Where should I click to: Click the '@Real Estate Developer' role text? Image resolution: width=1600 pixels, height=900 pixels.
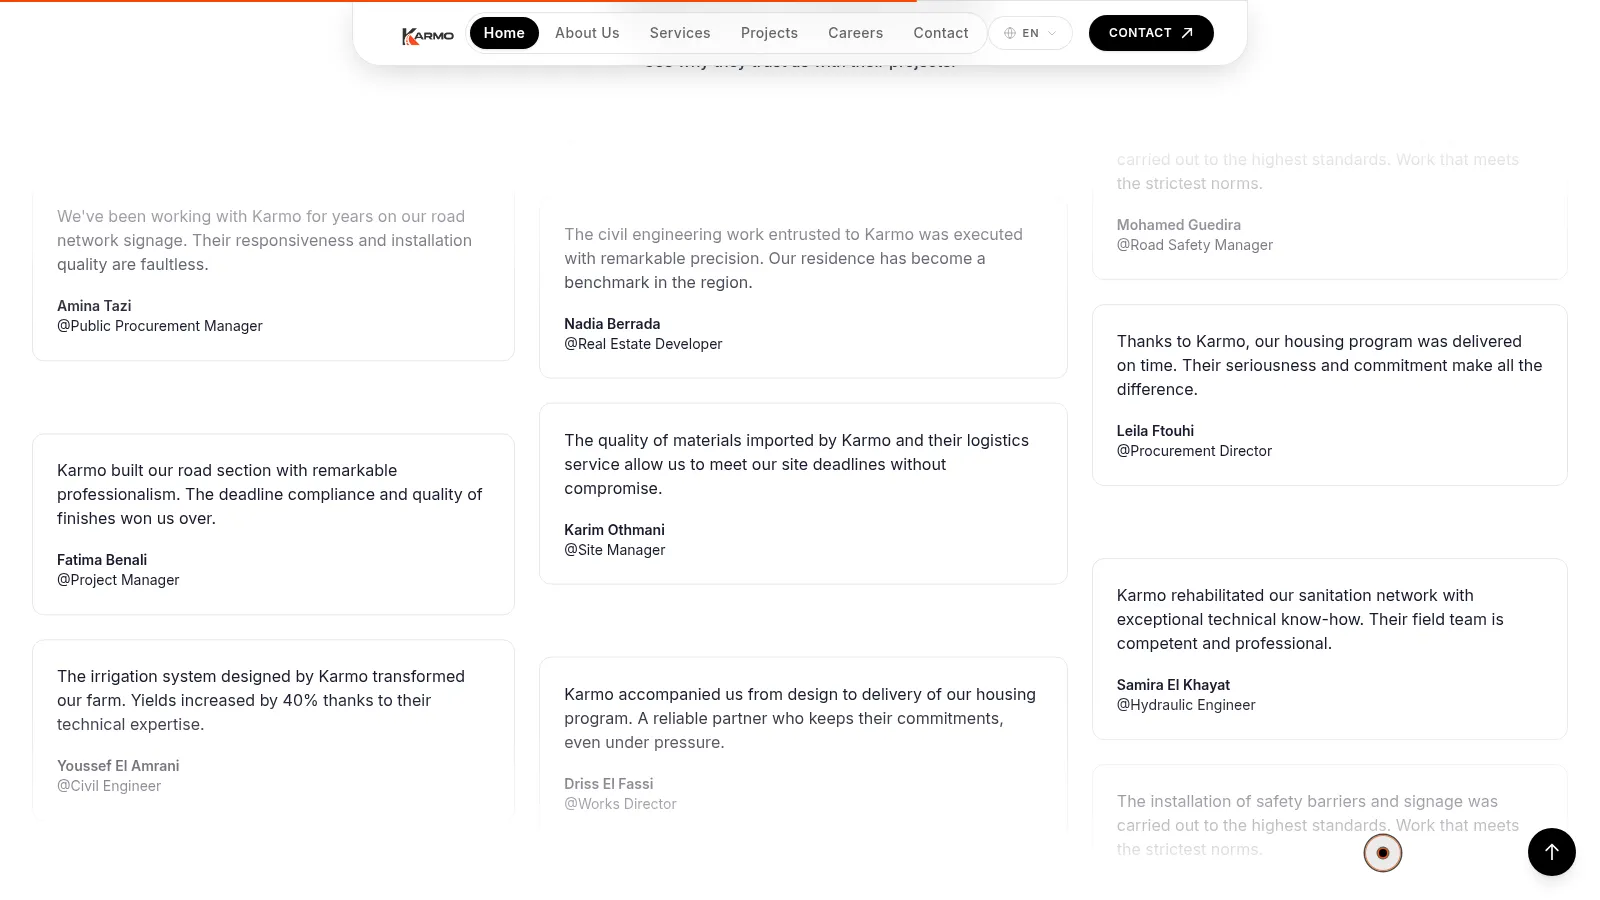point(643,344)
